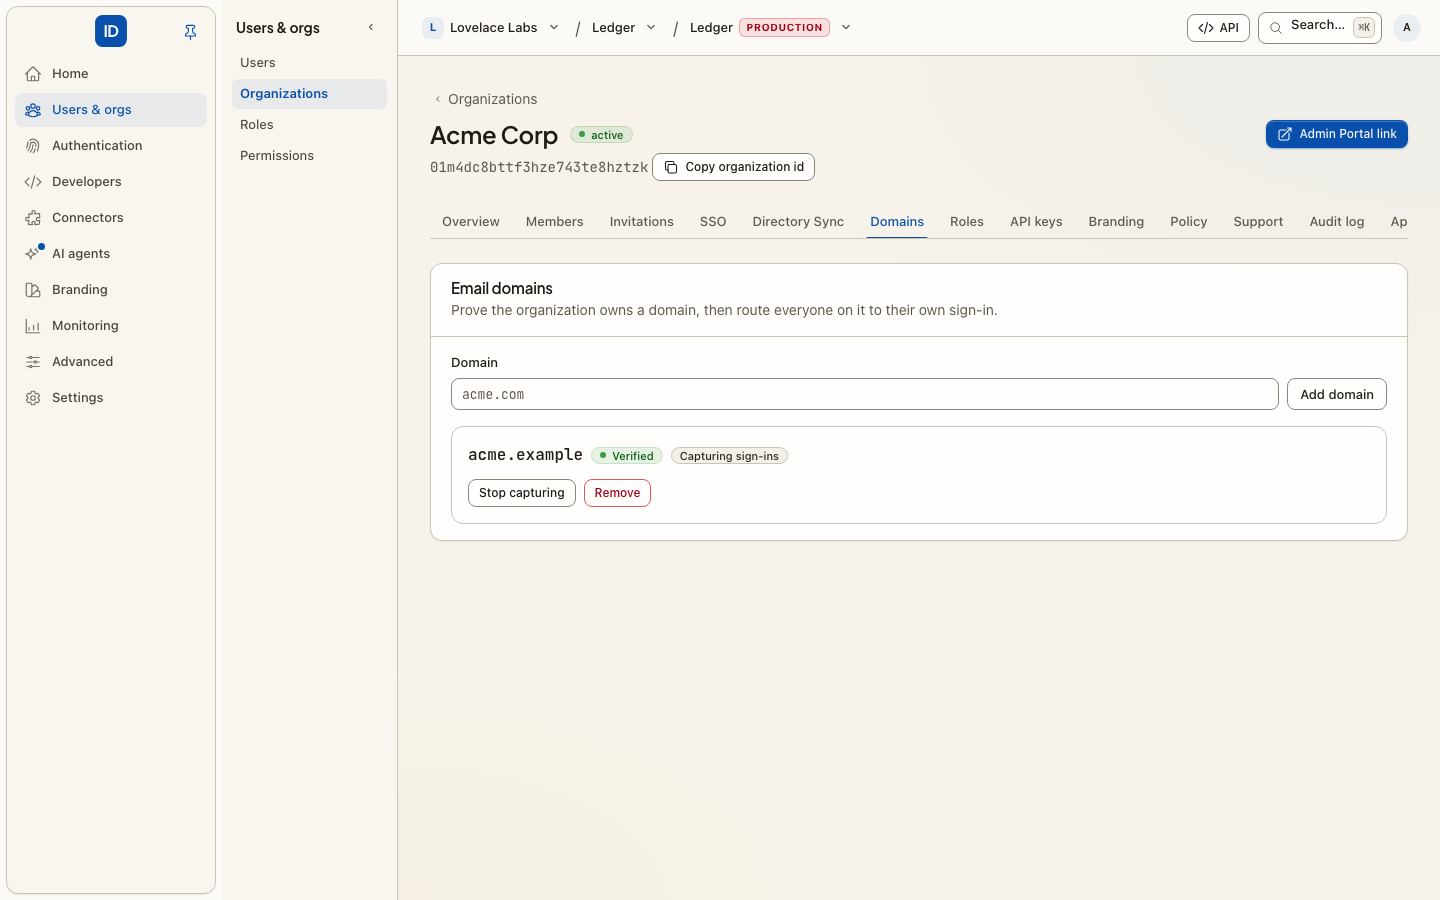Open Home via its house icon
Screen dimensions: 1440x900
(x=33, y=74)
